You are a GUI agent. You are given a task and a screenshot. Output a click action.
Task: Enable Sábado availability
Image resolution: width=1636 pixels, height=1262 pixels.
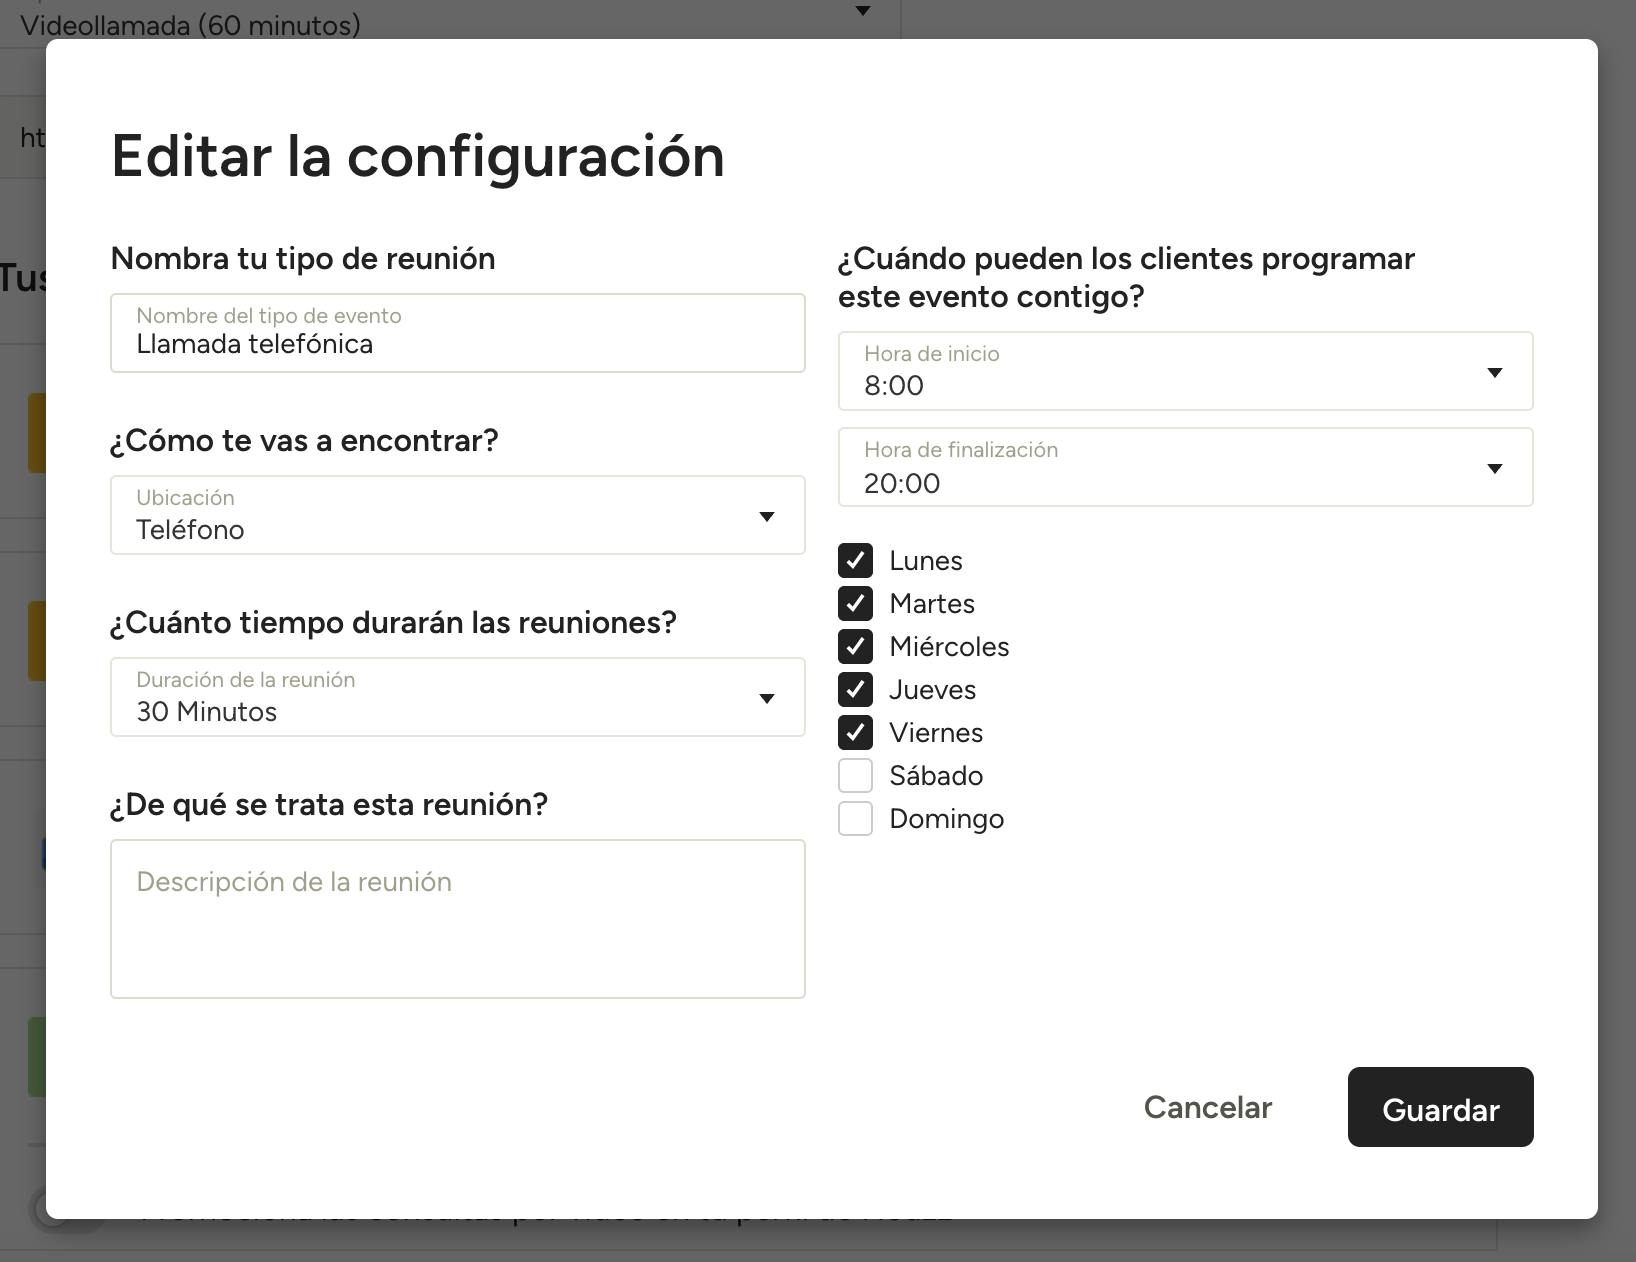click(x=855, y=776)
